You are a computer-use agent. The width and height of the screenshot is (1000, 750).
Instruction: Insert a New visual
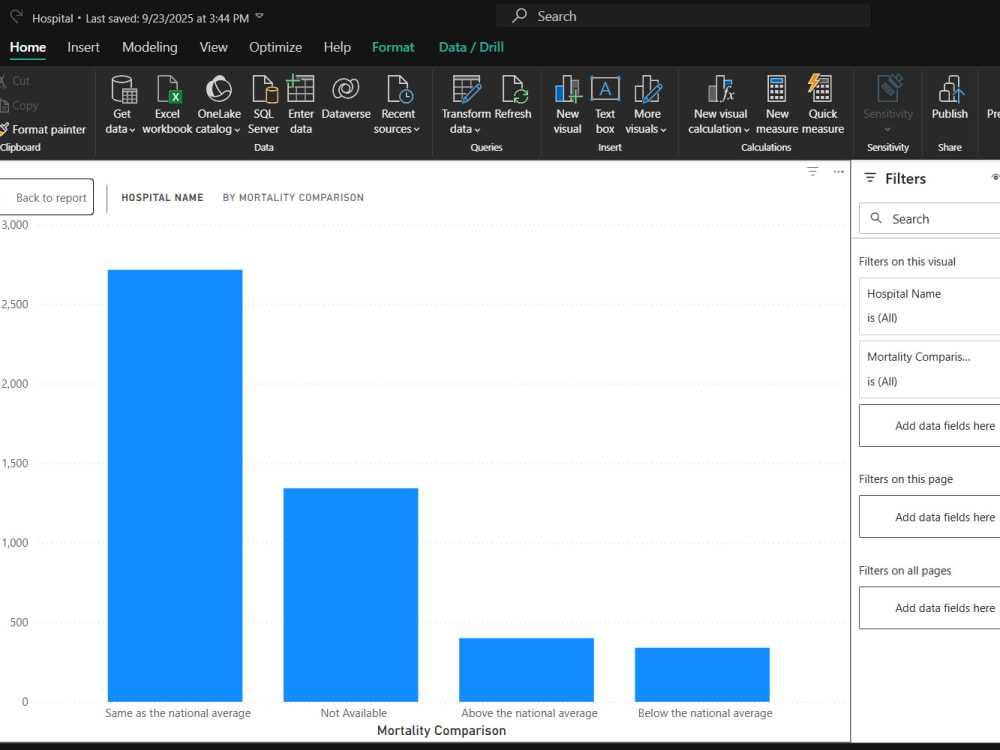point(567,105)
